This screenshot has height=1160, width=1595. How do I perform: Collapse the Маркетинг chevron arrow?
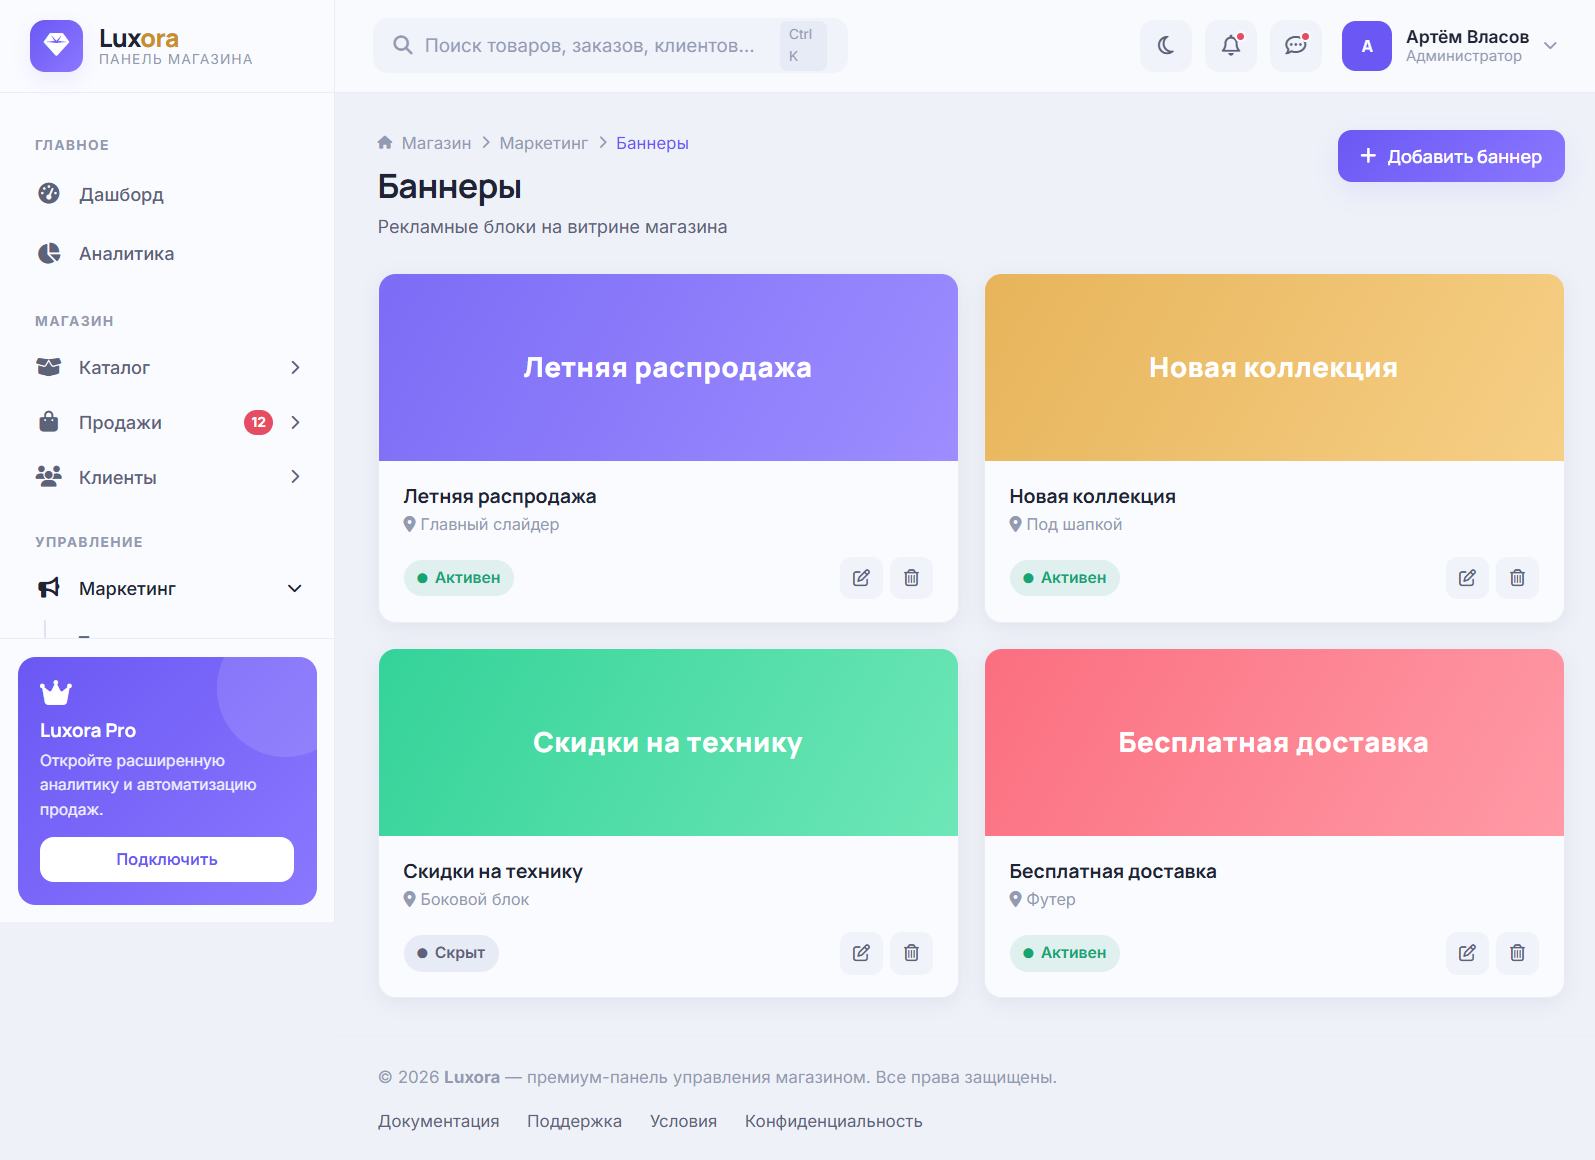[295, 588]
